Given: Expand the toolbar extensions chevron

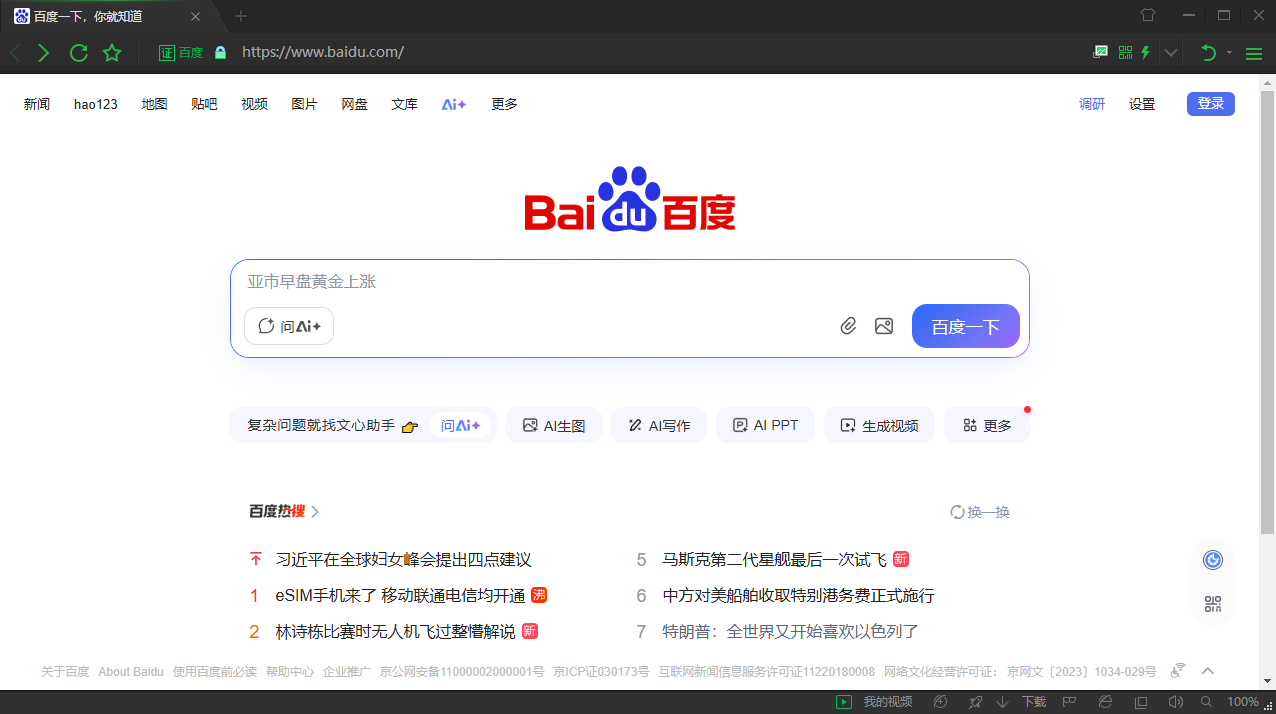Looking at the screenshot, I should [1171, 52].
